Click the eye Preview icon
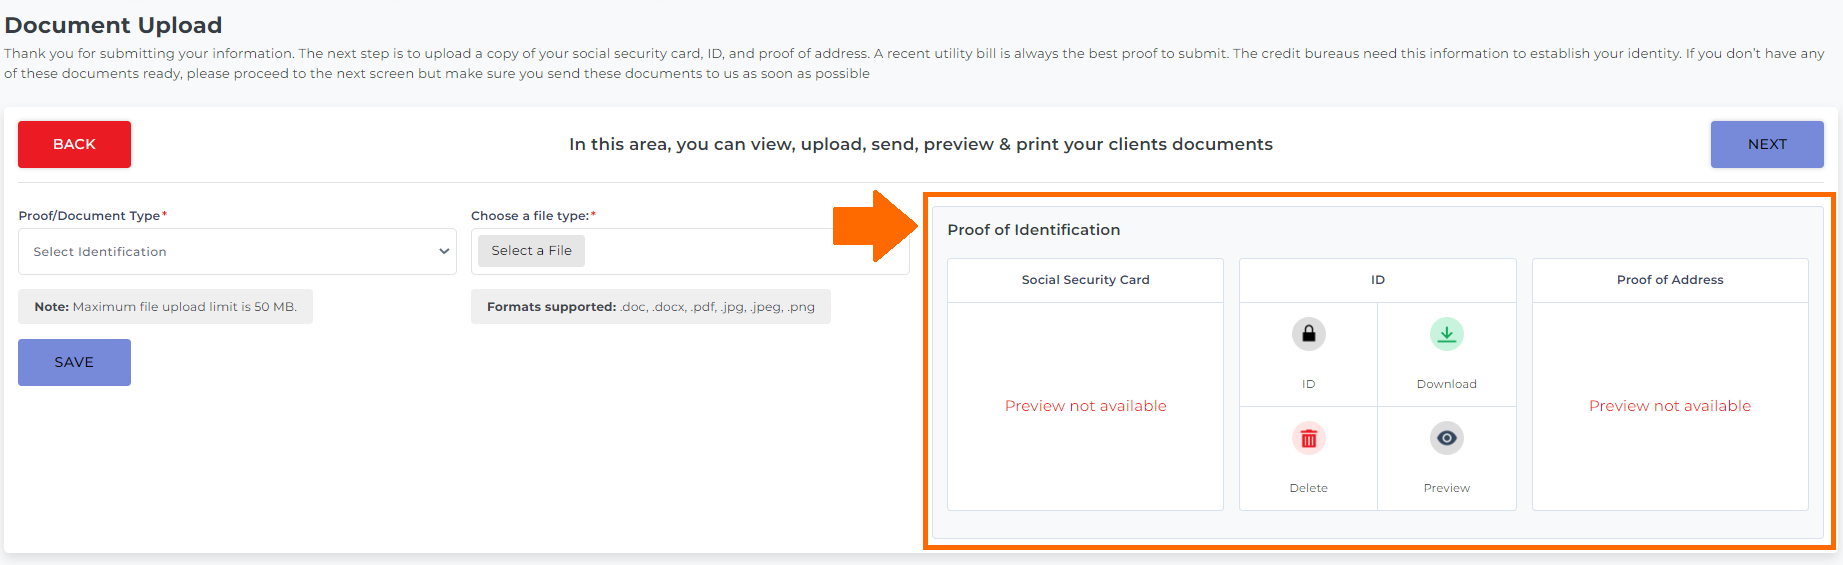Image resolution: width=1843 pixels, height=565 pixels. [1446, 438]
